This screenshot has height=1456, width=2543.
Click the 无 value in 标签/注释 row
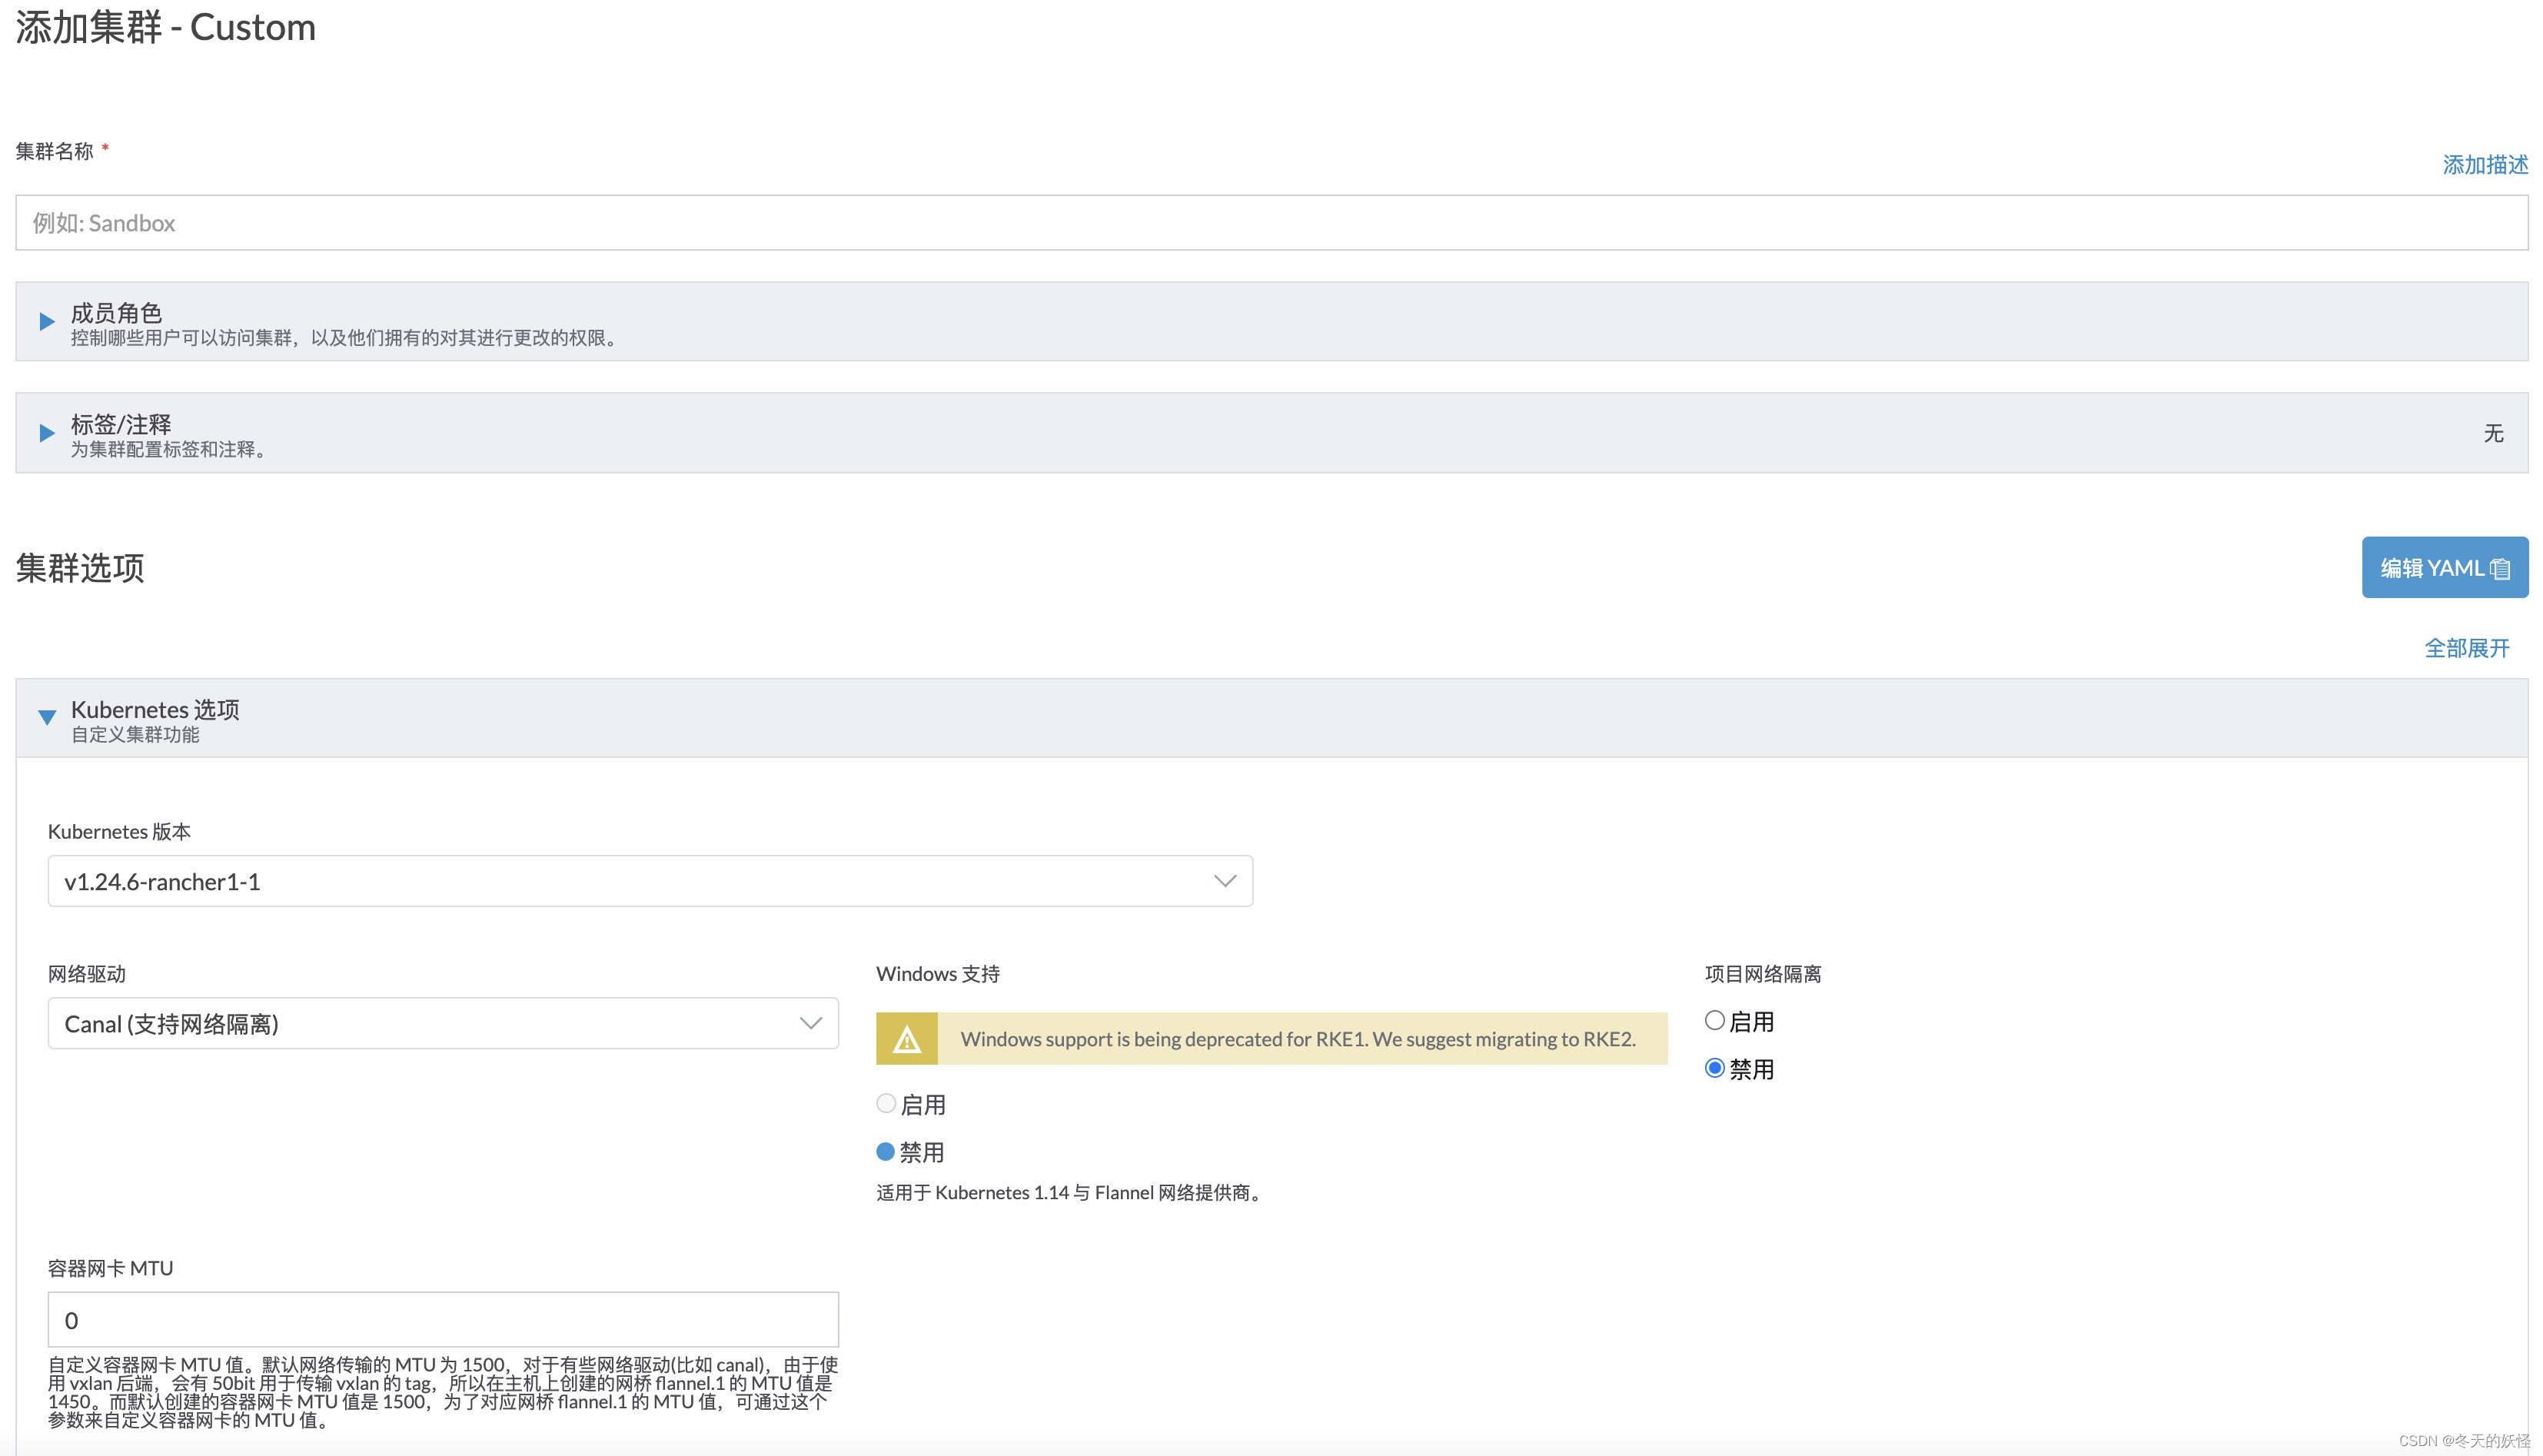2494,433
